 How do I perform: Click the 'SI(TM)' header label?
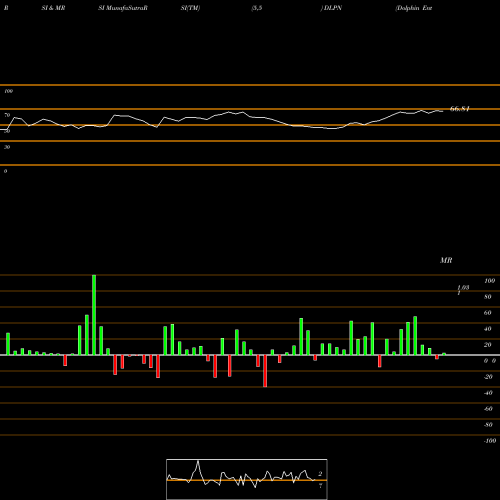coord(190,8)
